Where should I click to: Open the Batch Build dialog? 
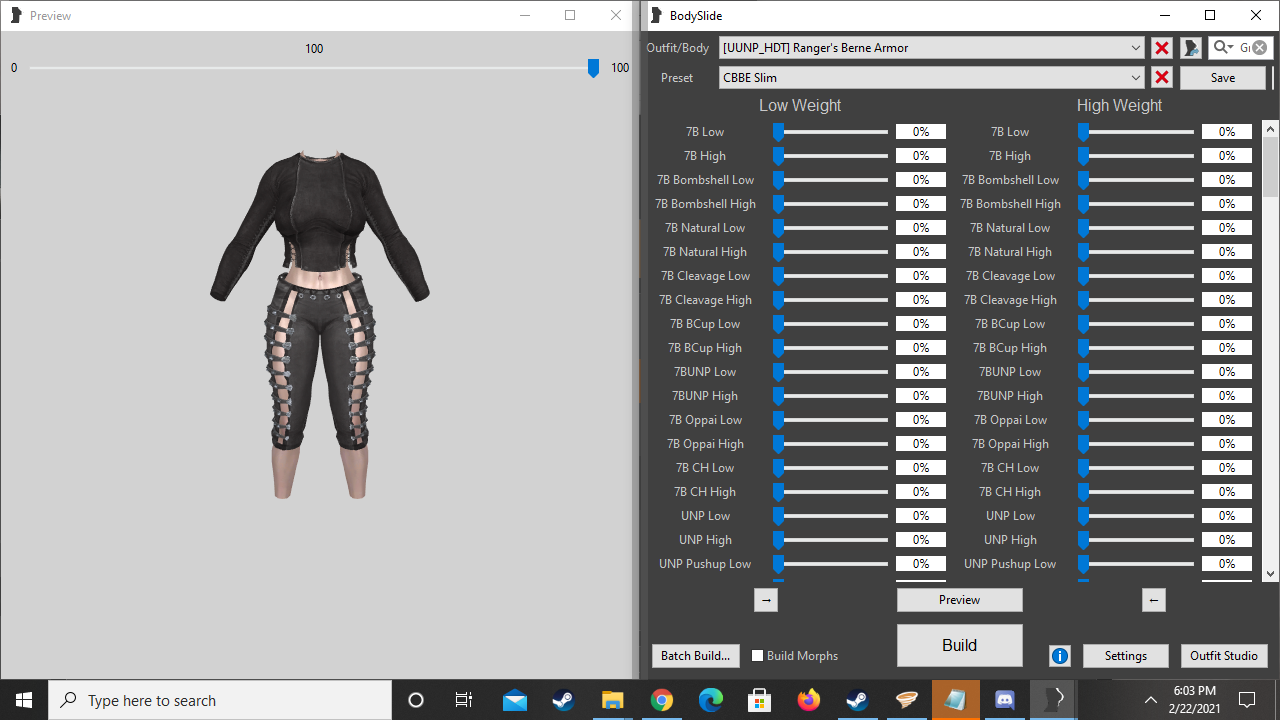(x=695, y=655)
